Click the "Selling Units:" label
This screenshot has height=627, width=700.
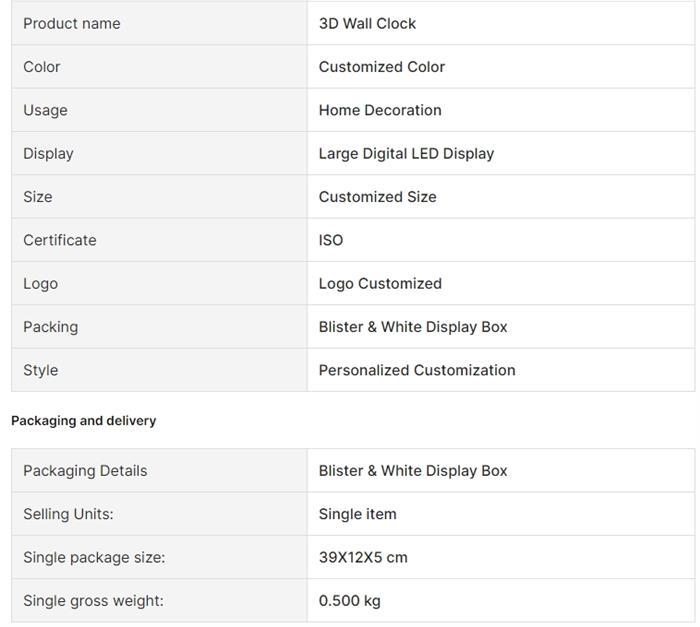[x=68, y=514]
